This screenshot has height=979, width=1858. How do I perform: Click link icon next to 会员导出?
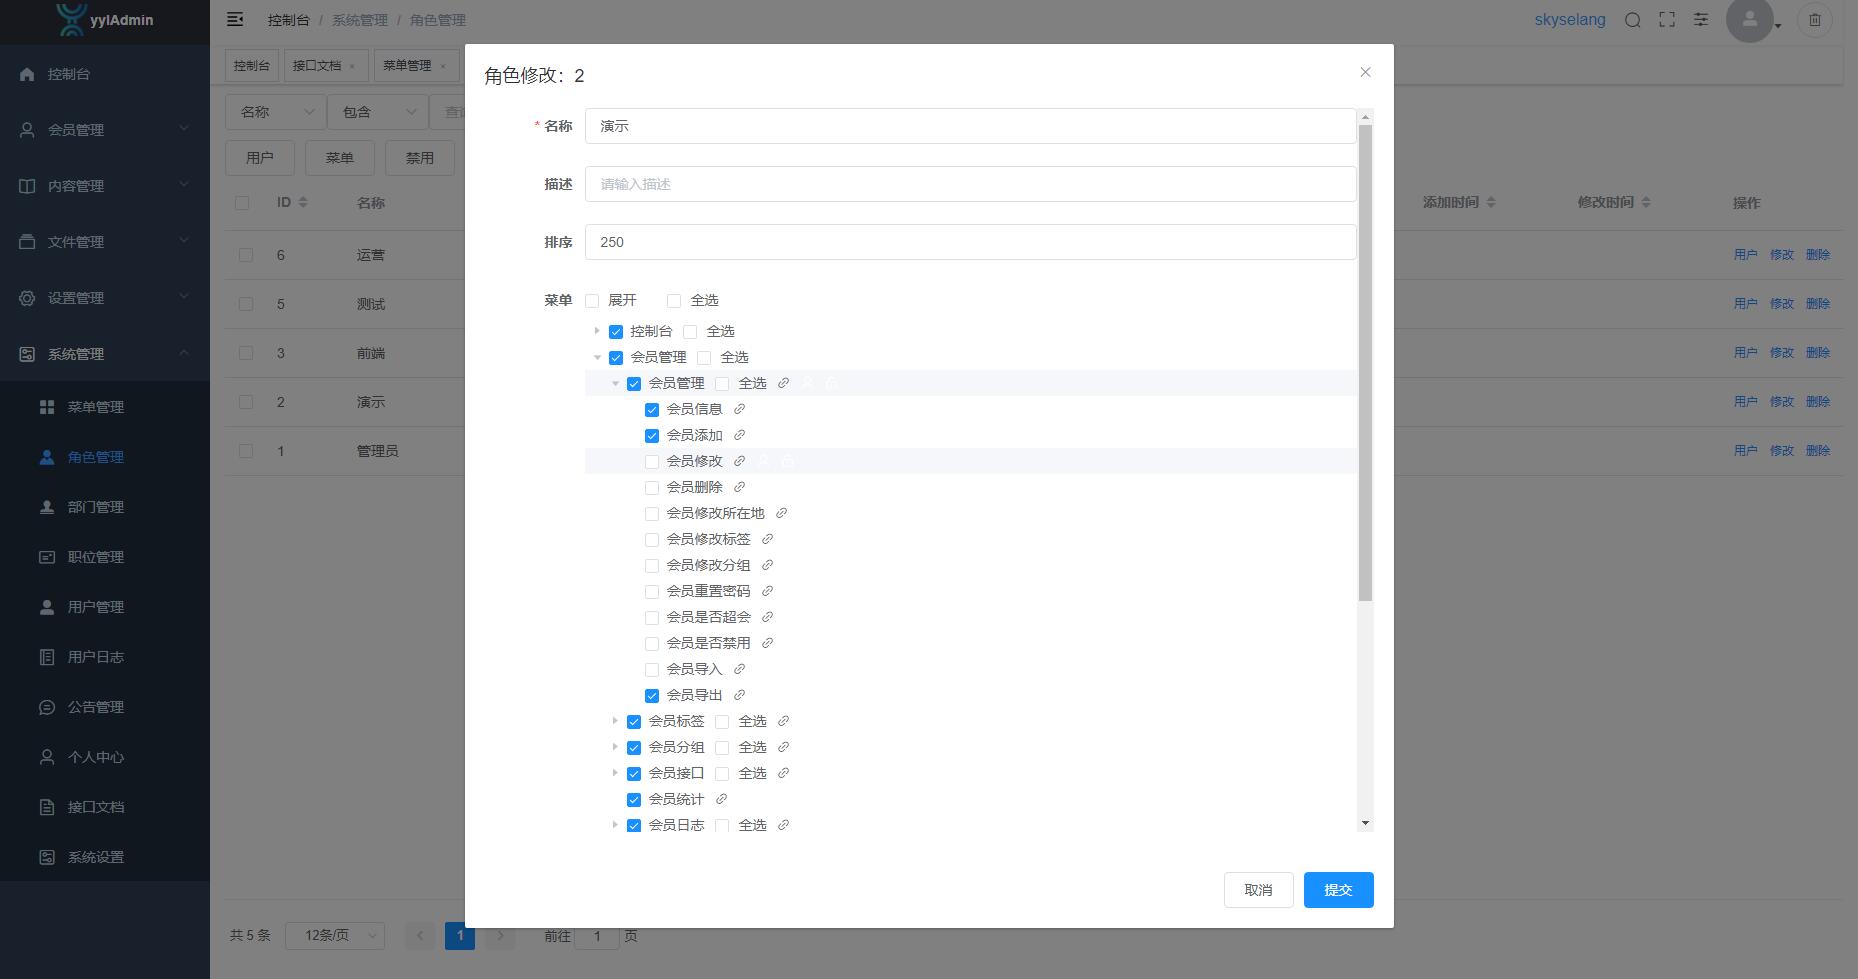coord(740,695)
